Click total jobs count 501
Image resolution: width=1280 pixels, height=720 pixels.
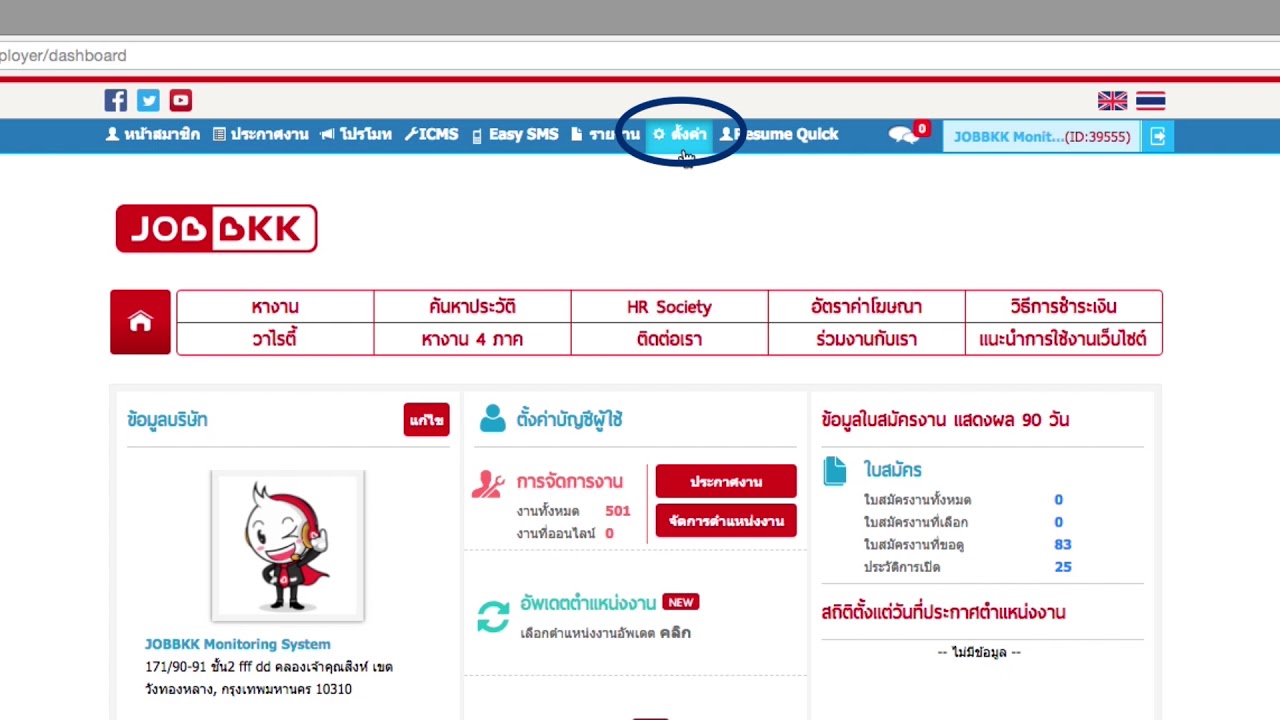pyautogui.click(x=618, y=511)
